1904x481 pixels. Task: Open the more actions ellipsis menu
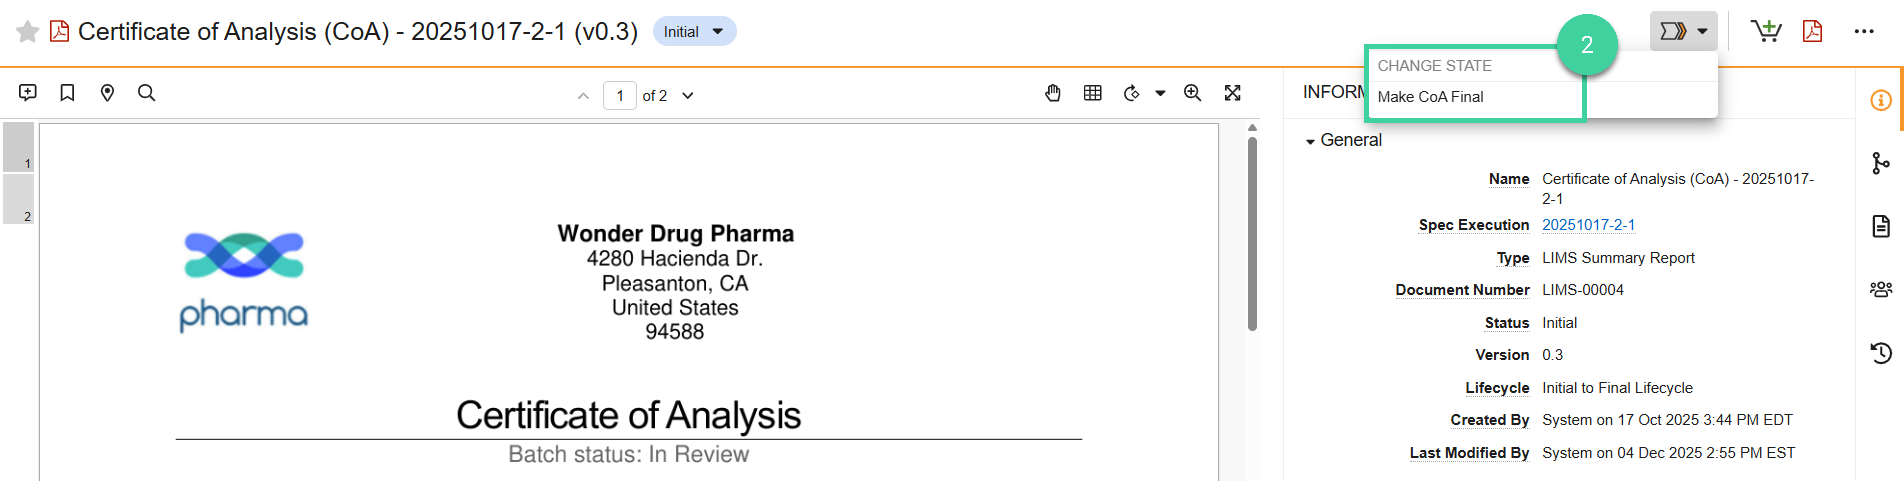tap(1864, 32)
